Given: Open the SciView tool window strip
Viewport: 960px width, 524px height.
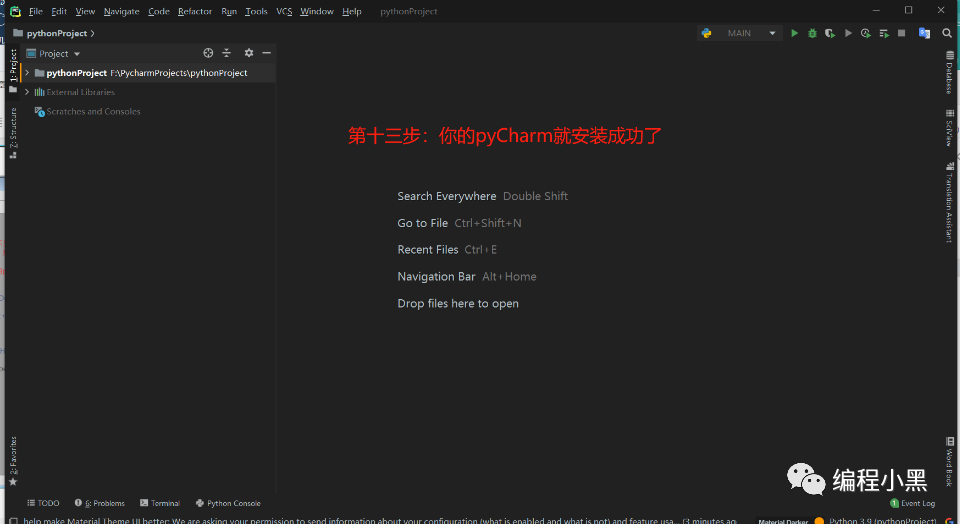Looking at the screenshot, I should coord(950,127).
